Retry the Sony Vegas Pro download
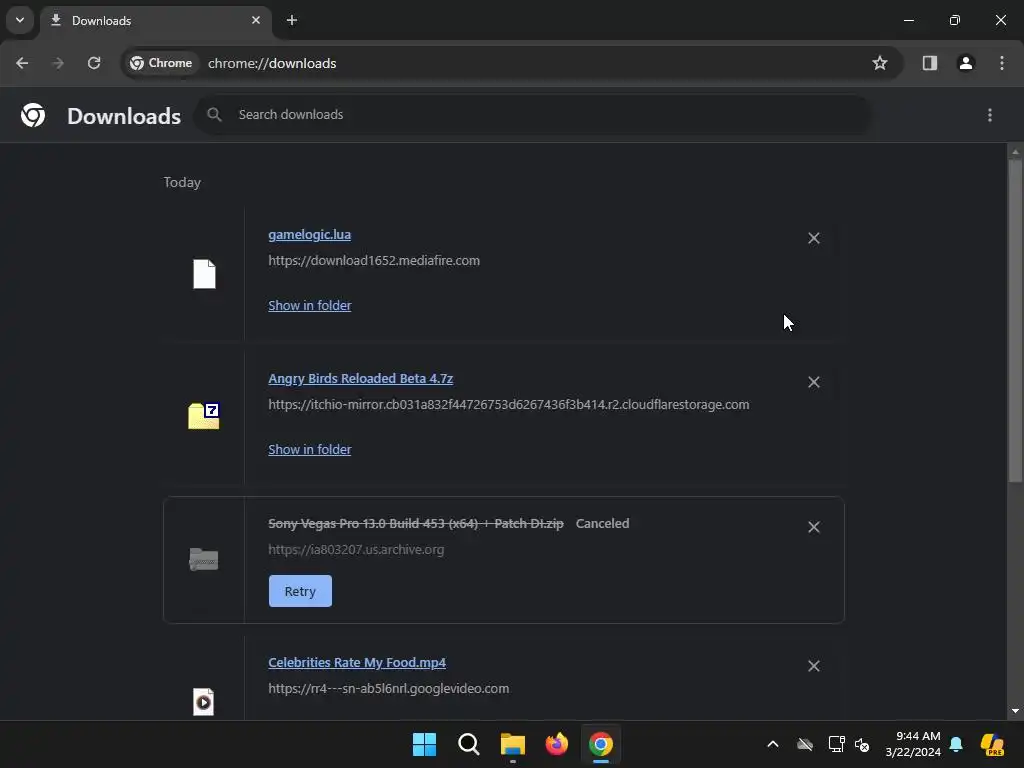 click(300, 591)
